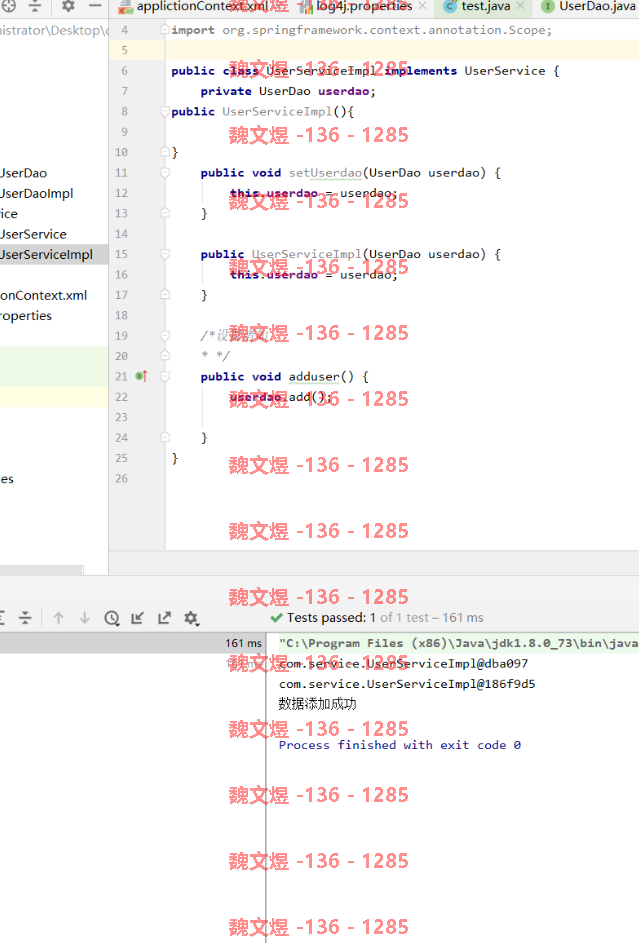
Task: Select applictionContext.xml in project tree
Action: 43,295
